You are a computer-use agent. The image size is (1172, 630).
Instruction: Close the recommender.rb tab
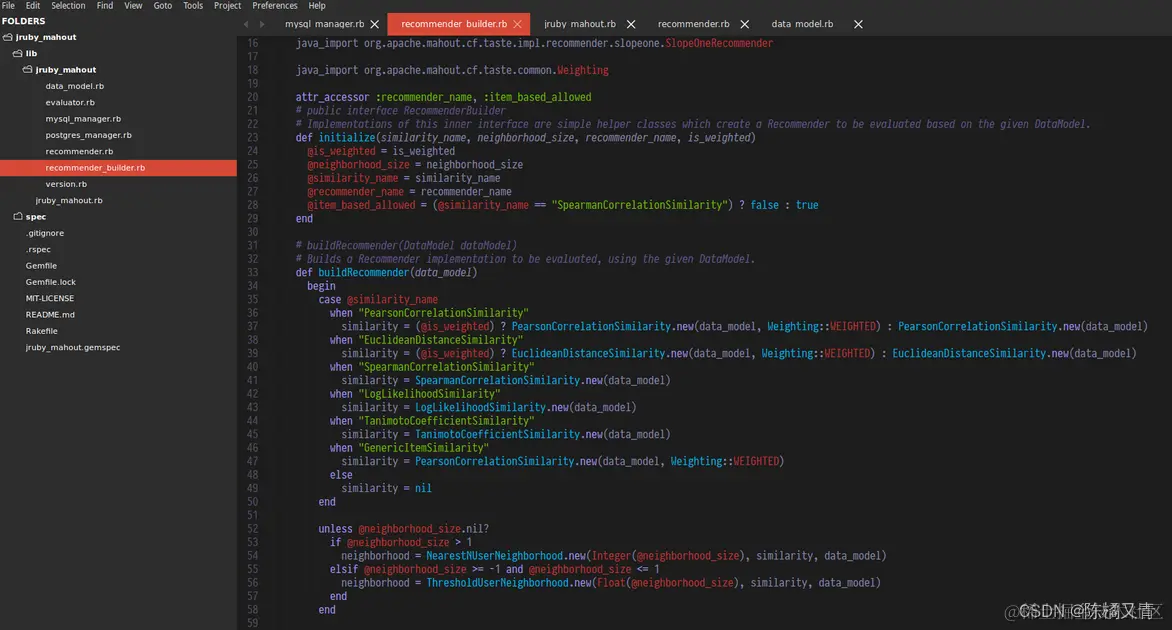pyautogui.click(x=744, y=24)
